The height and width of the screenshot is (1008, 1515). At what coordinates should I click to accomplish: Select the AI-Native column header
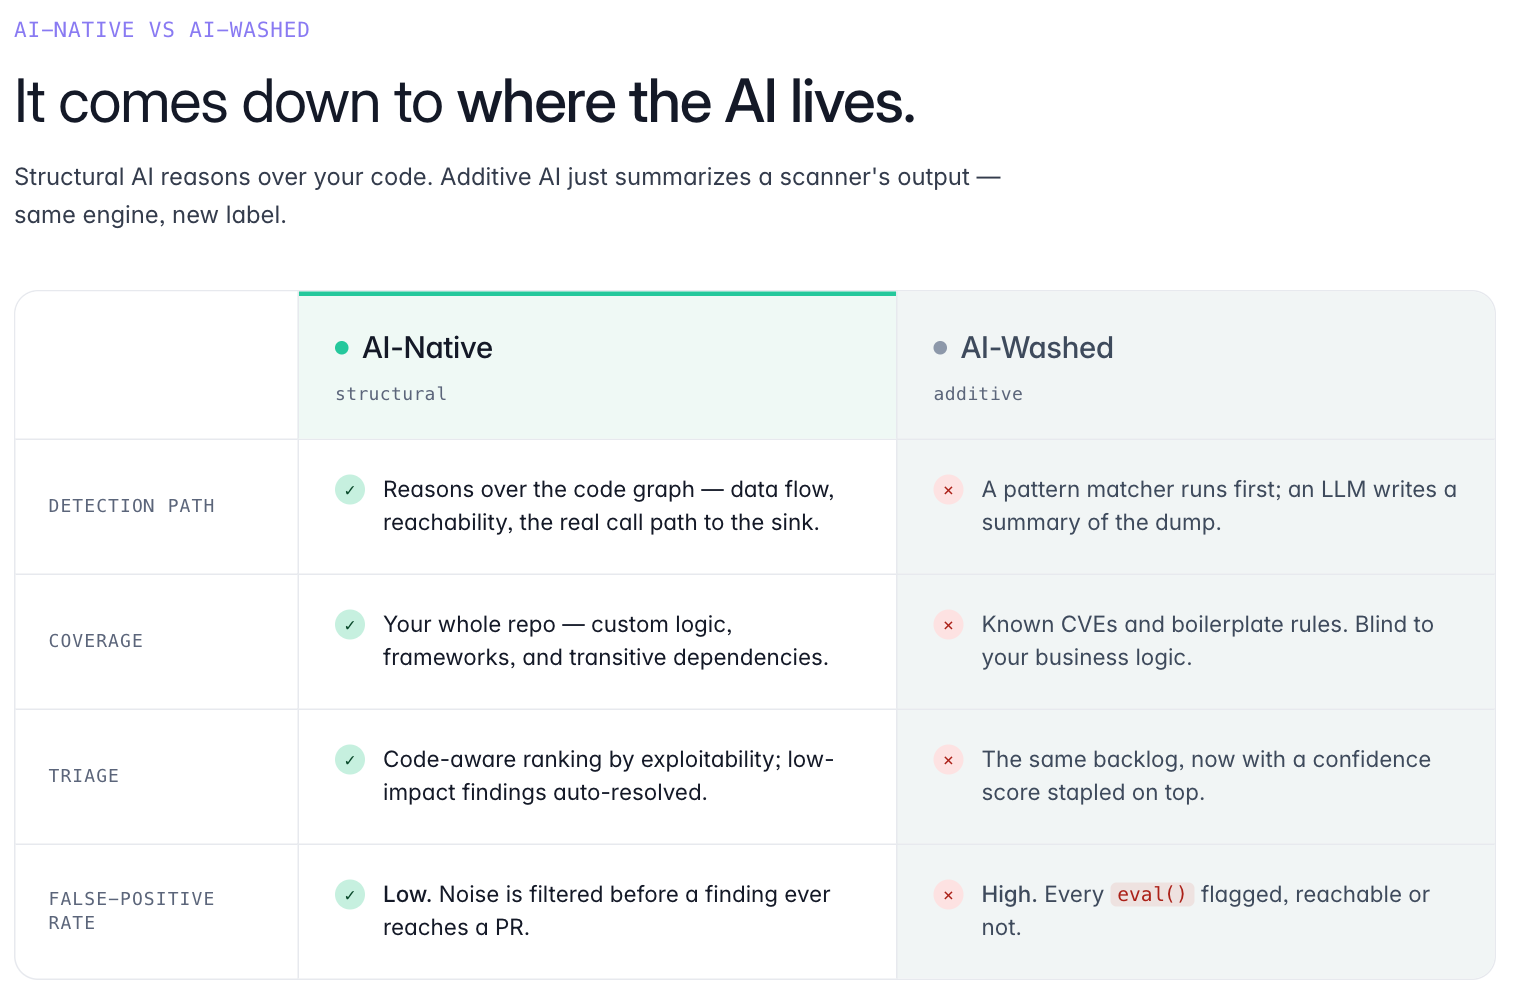pos(597,366)
